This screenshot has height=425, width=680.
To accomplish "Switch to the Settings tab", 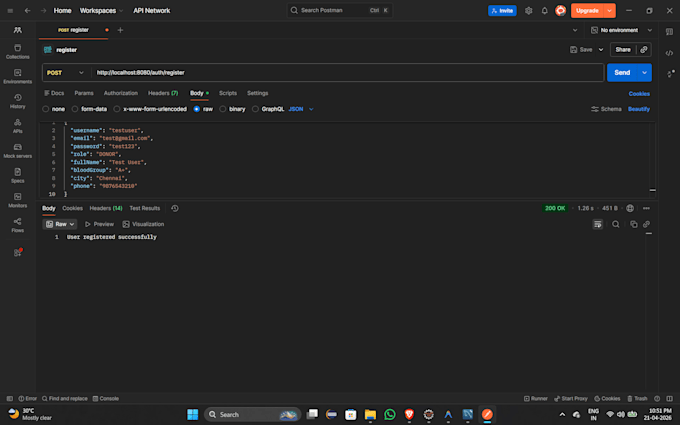I will click(x=258, y=93).
